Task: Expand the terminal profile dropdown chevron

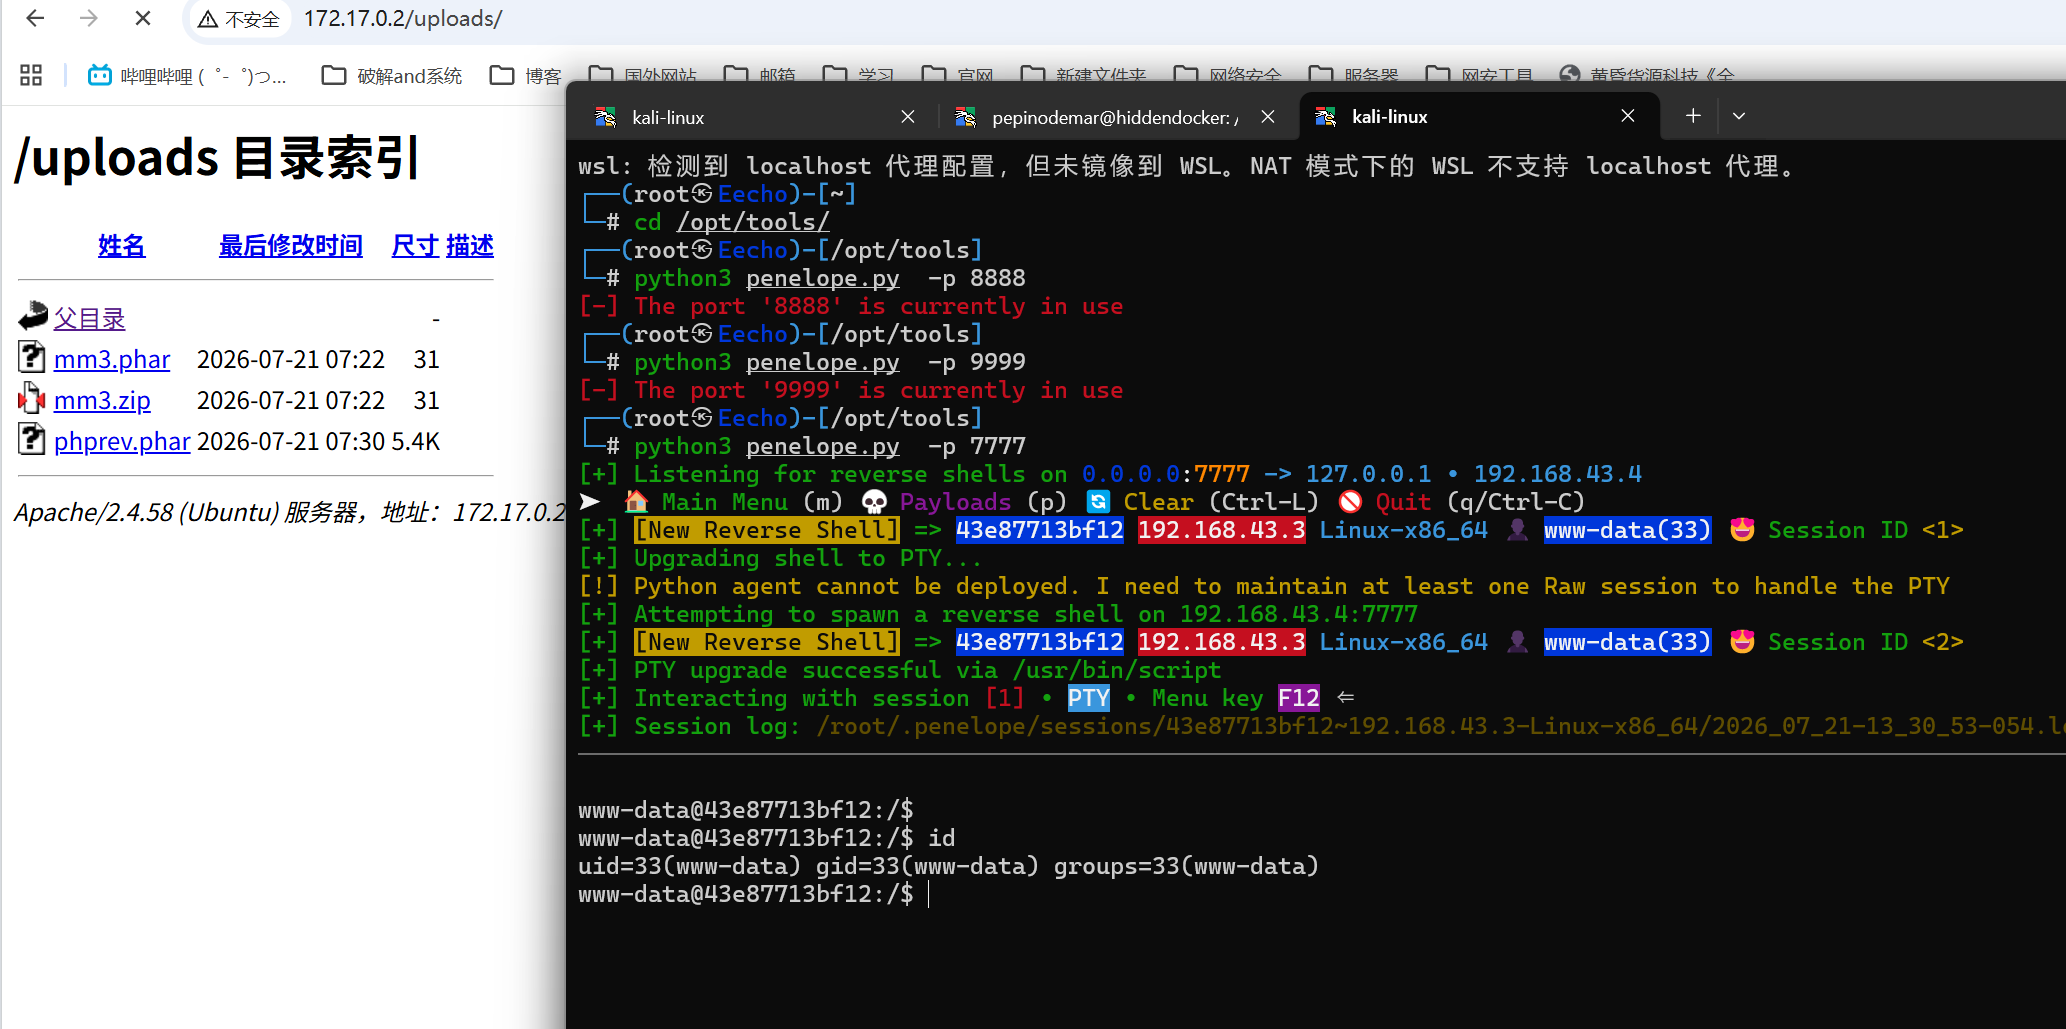Action: [1739, 116]
